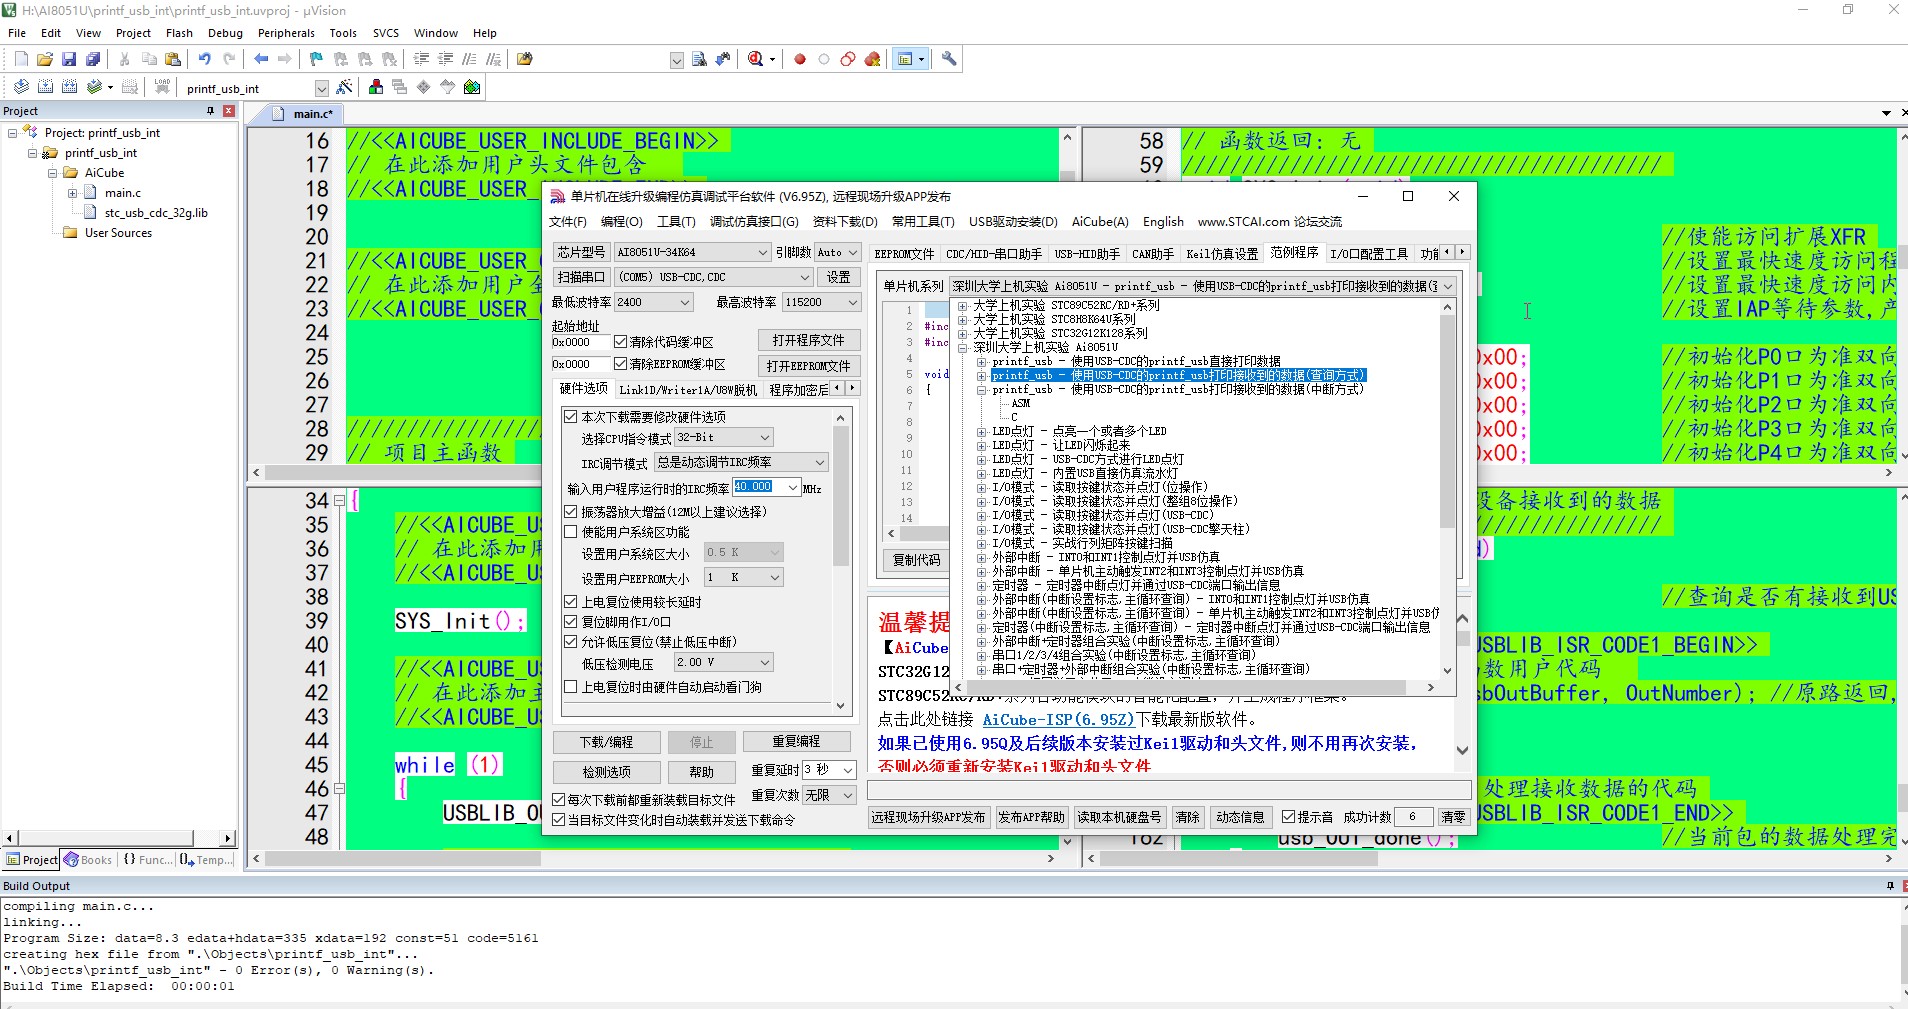This screenshot has height=1009, width=1908.
Task: Click the Comment selection icon
Action: tap(469, 59)
